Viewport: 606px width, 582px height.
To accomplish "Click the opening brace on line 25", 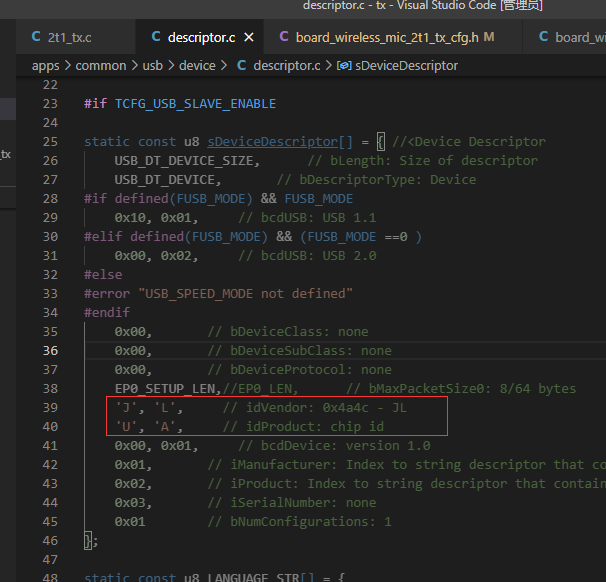I will [381, 142].
